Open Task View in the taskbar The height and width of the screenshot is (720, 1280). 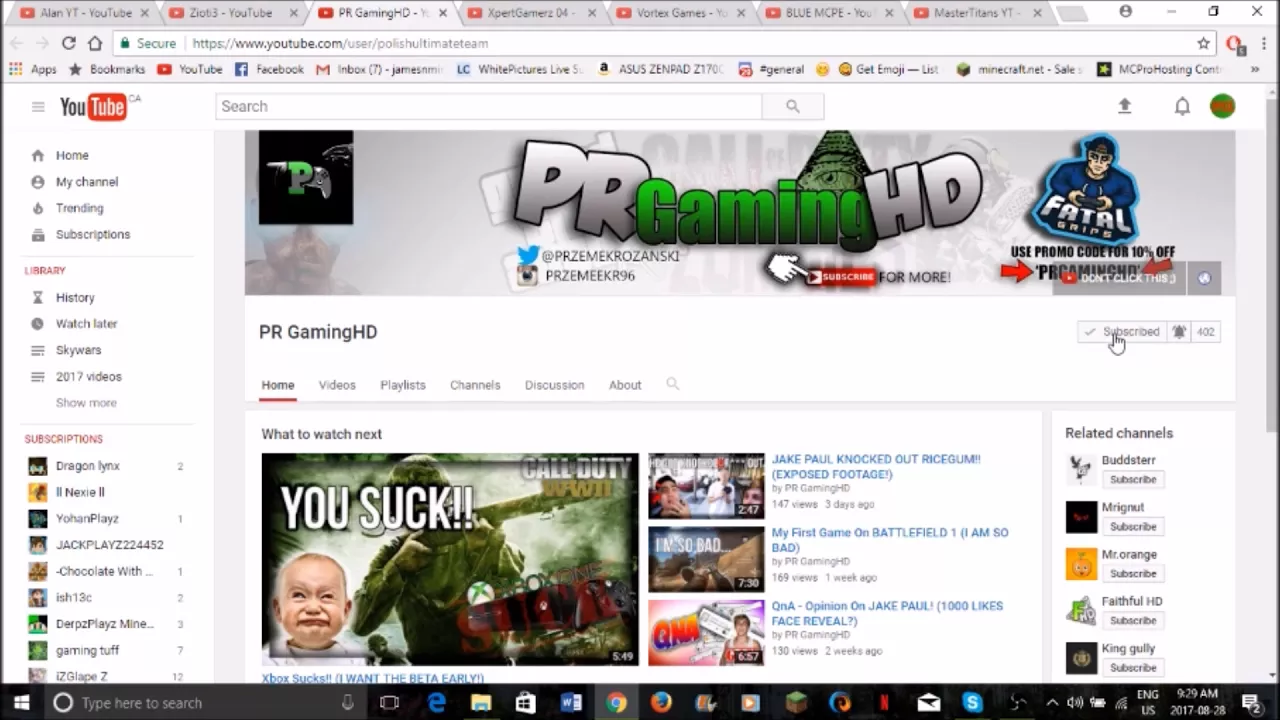point(390,703)
